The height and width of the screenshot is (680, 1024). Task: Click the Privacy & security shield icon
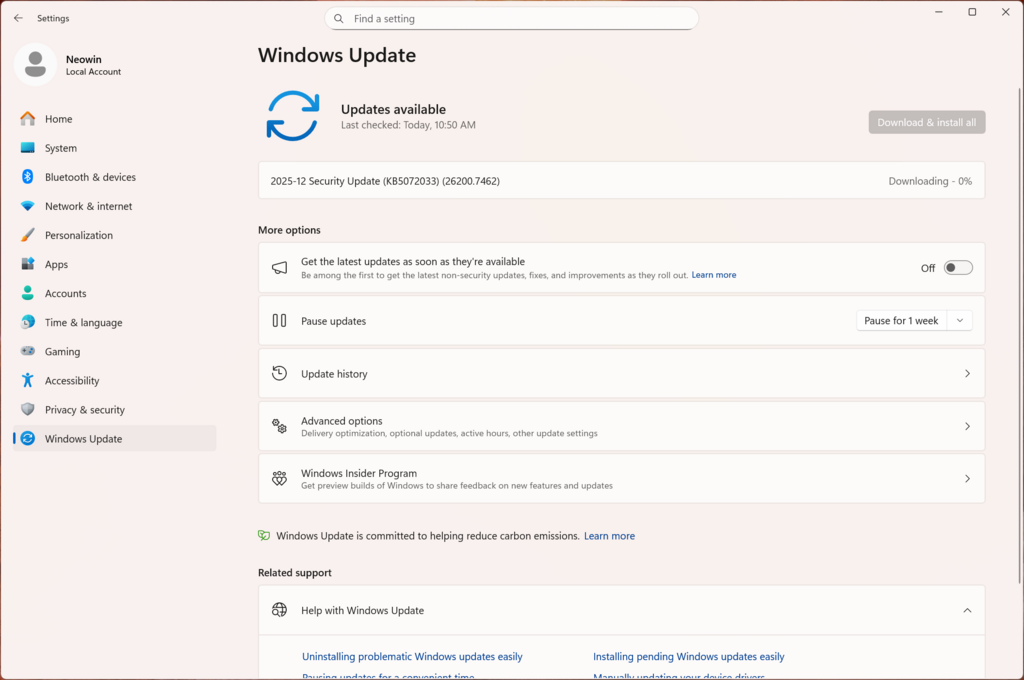click(x=27, y=409)
